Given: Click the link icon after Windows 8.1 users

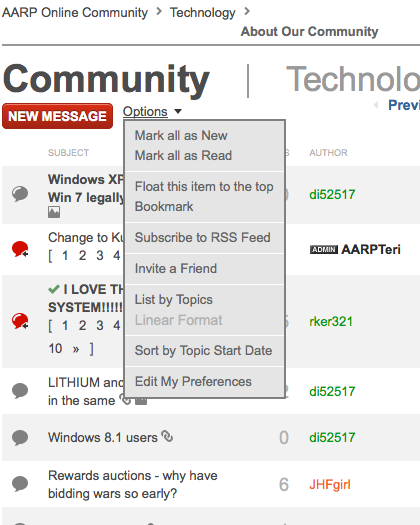Looking at the screenshot, I should 167,436.
